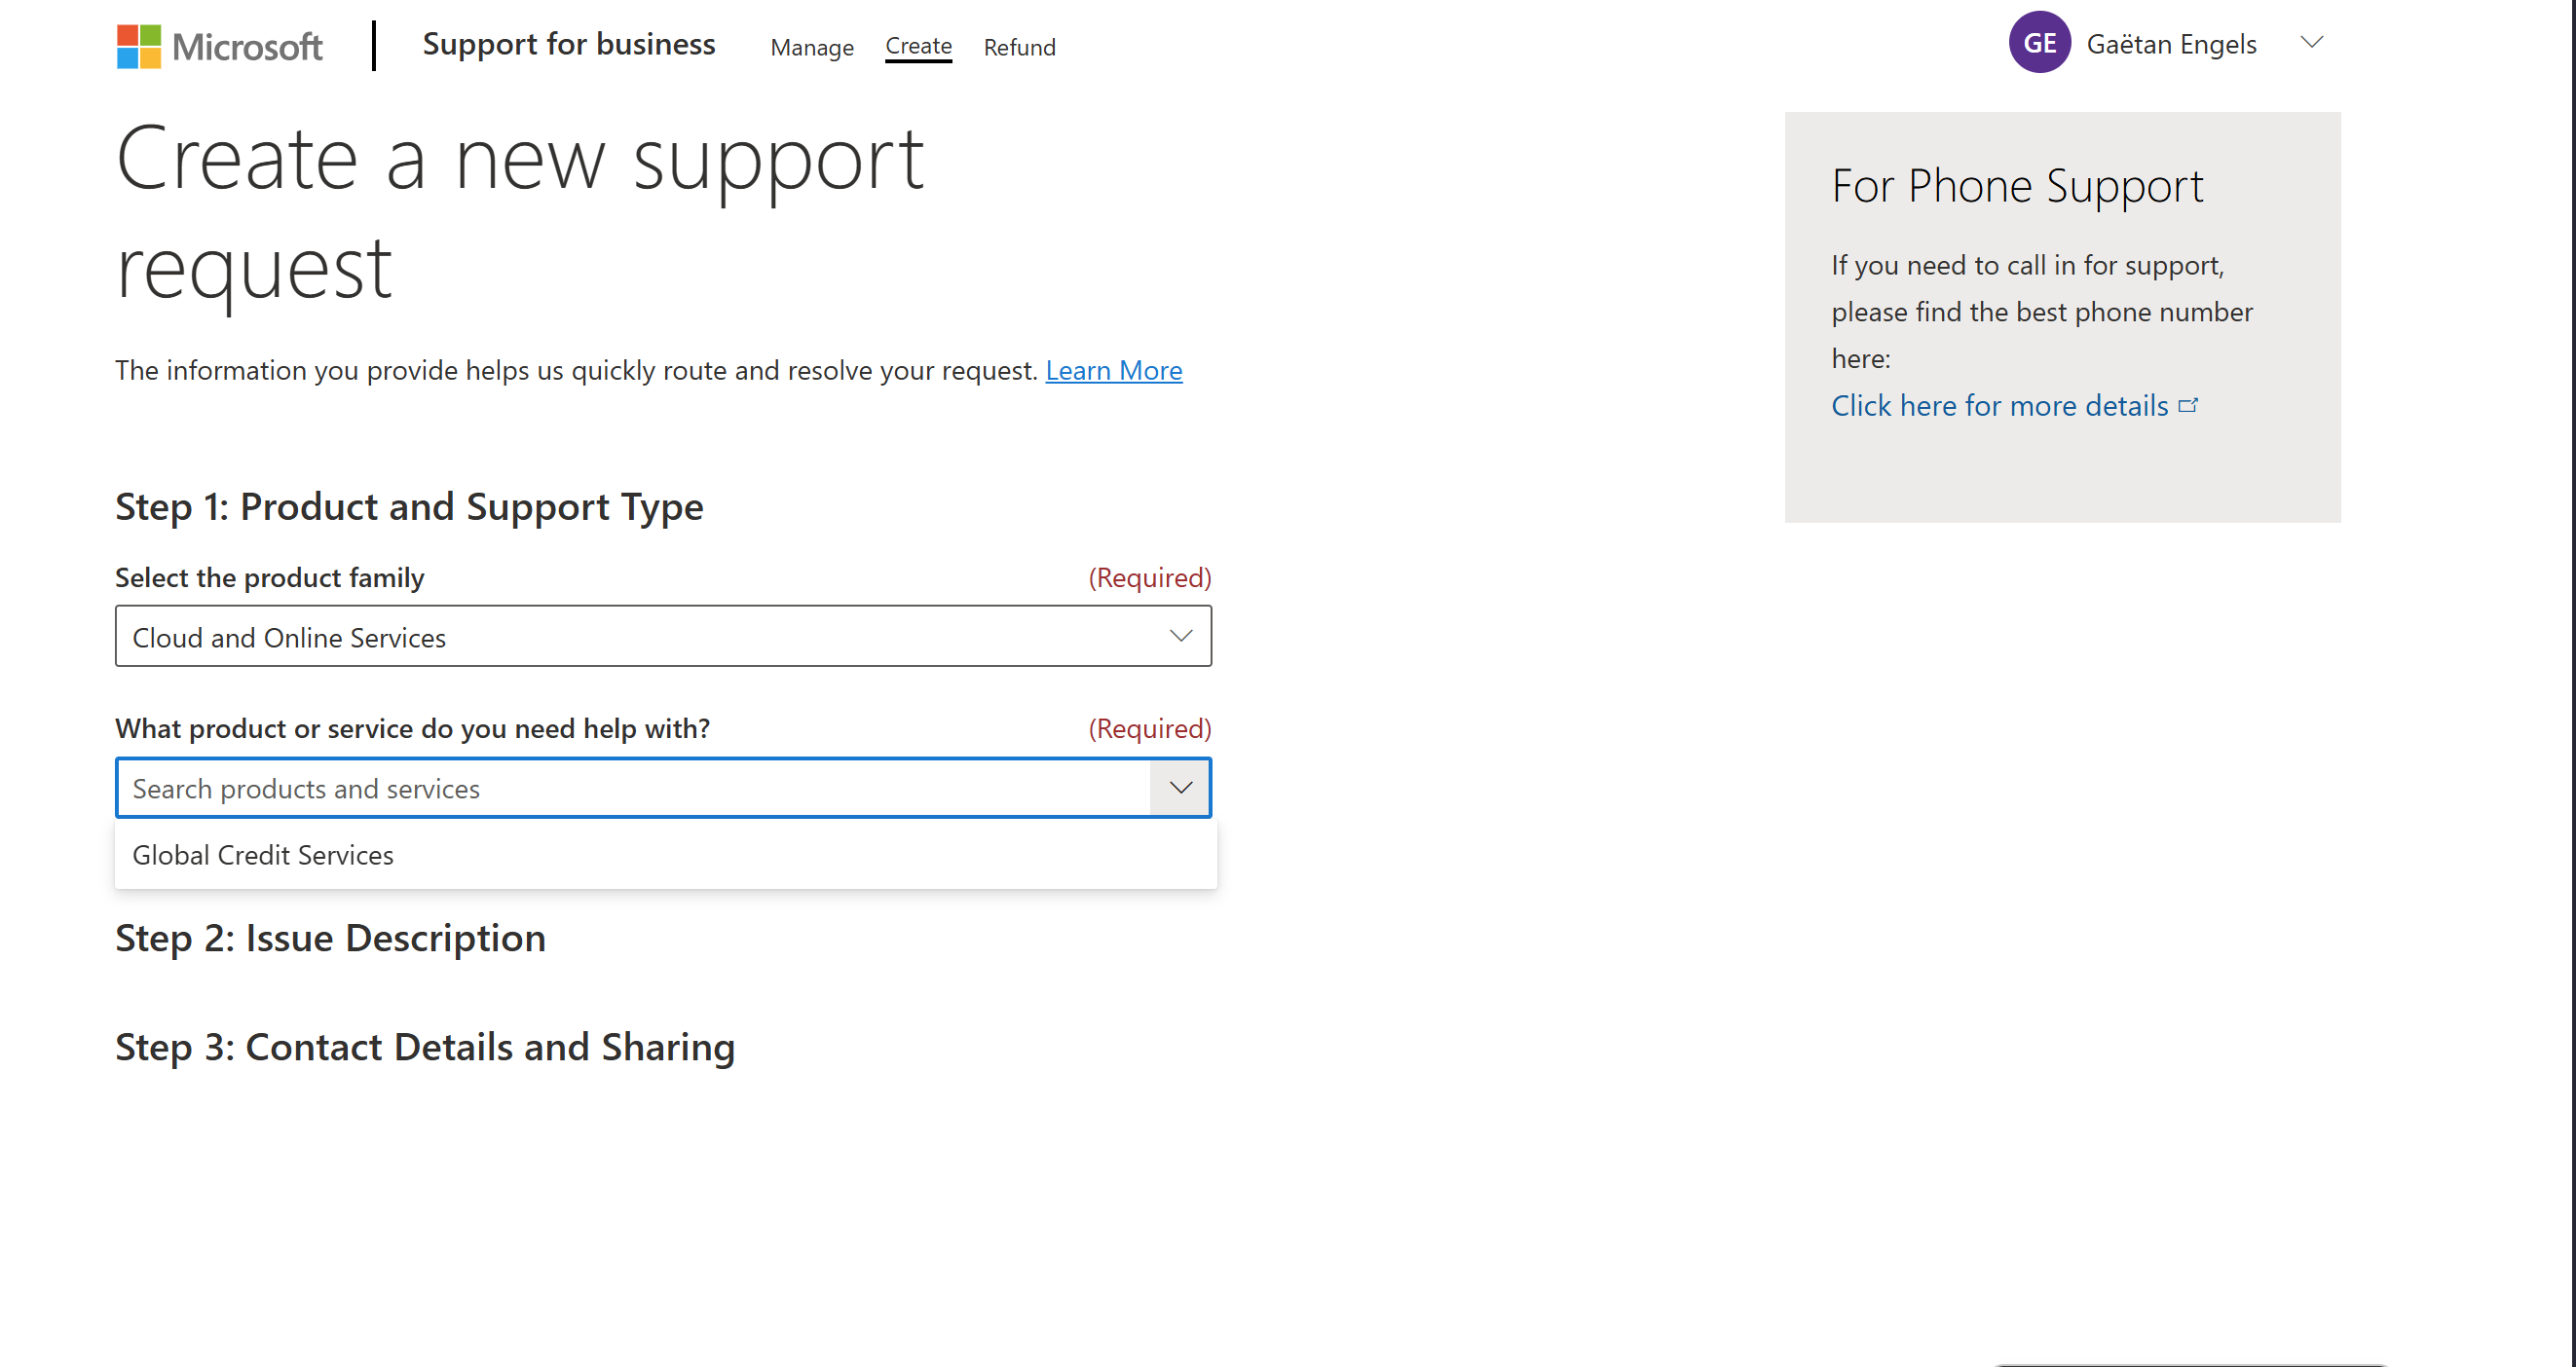Screen dimensions: 2576x1367
Task: Toggle the products and services dropdown arrow
Action: tap(1180, 788)
